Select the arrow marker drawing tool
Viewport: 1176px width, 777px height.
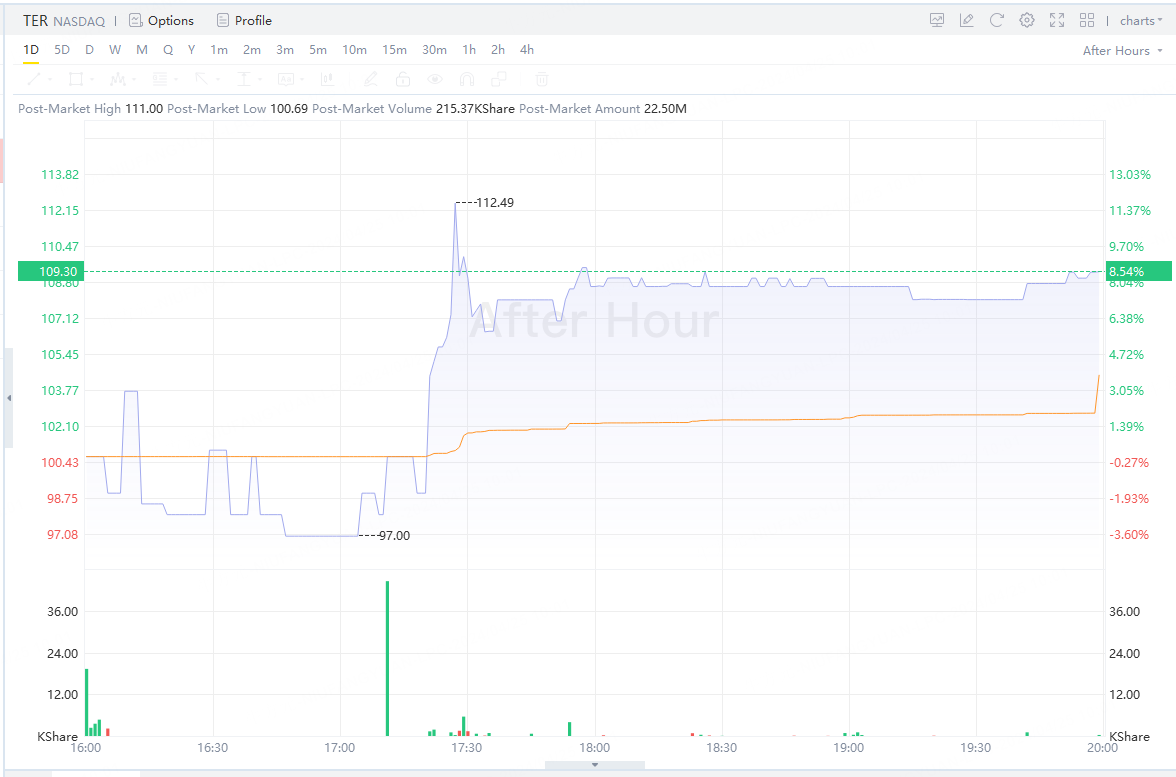coord(201,79)
